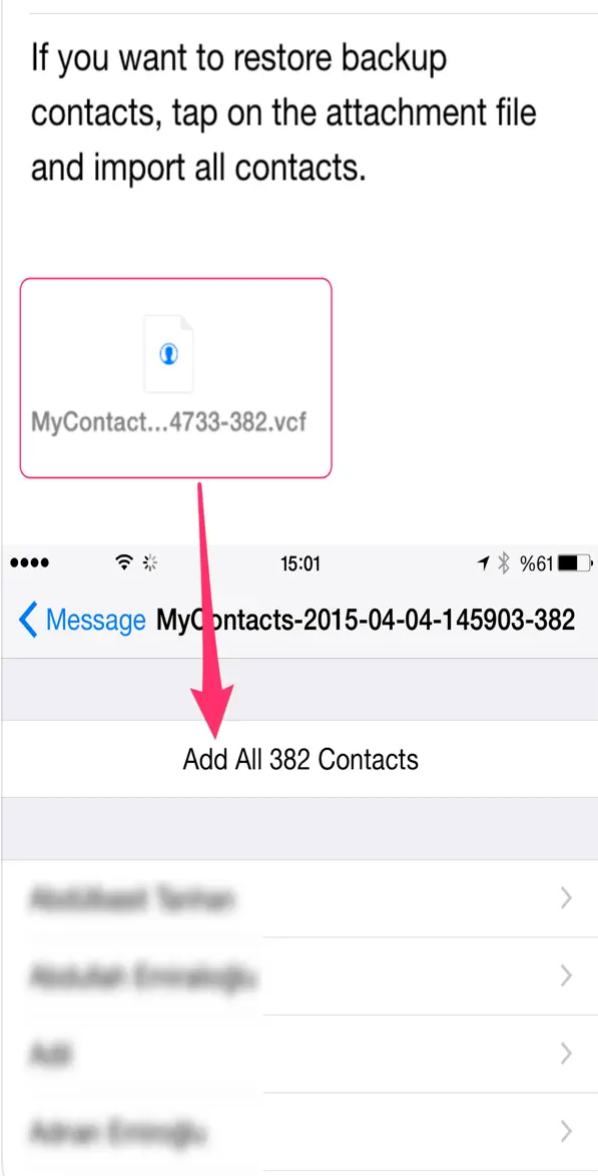This screenshot has width=598, height=1176.
Task: Tap the %61 battery percentage text
Action: tap(537, 563)
